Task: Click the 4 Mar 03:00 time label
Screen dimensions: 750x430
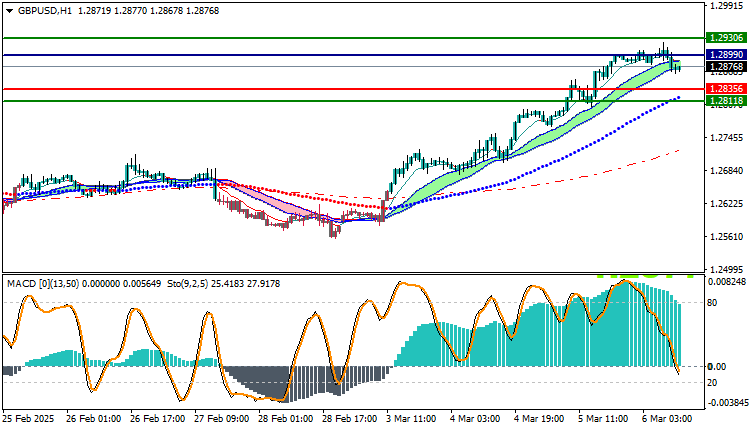Action: [x=475, y=419]
